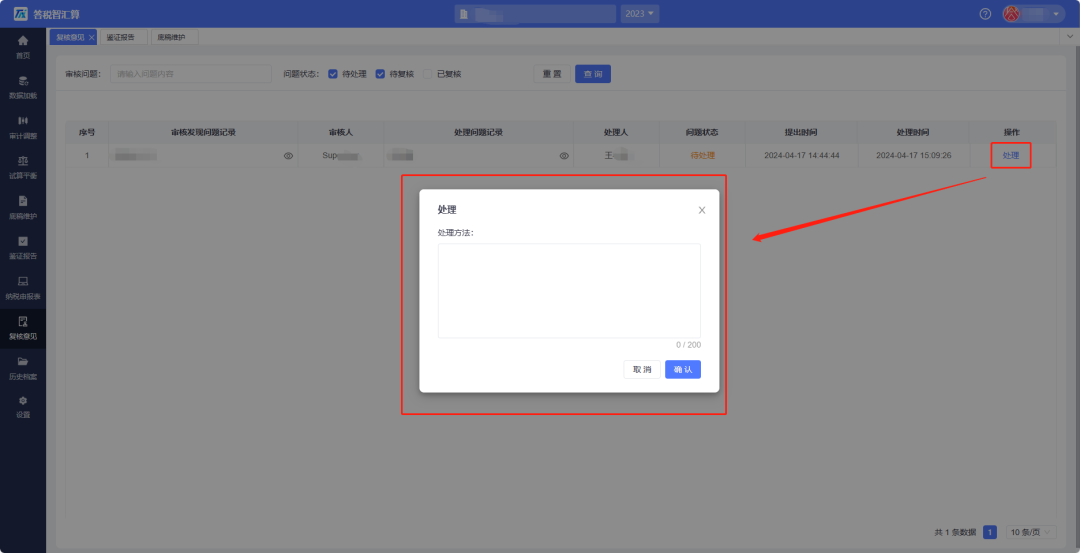Close the 处理 dialog with X

(702, 210)
